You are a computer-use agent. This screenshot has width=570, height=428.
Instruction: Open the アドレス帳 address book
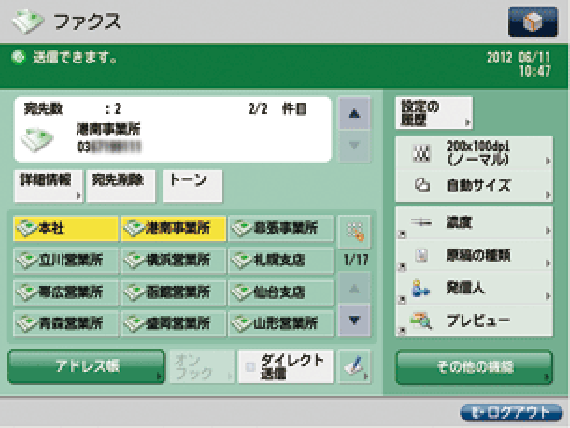[86, 367]
